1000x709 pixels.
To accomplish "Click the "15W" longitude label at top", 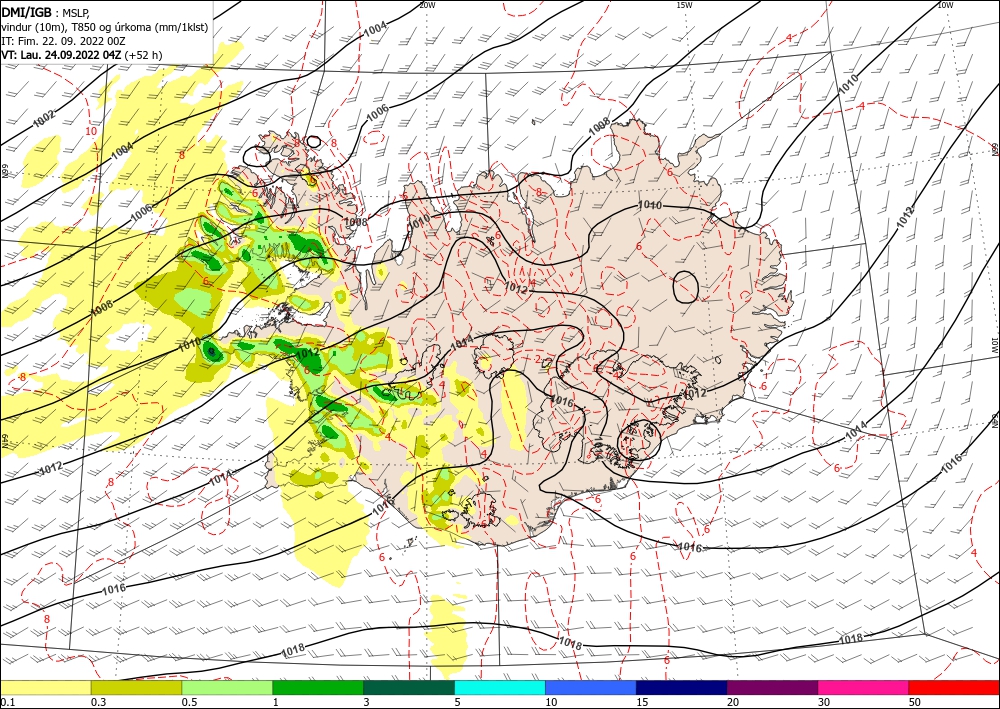I will pos(684,5).
